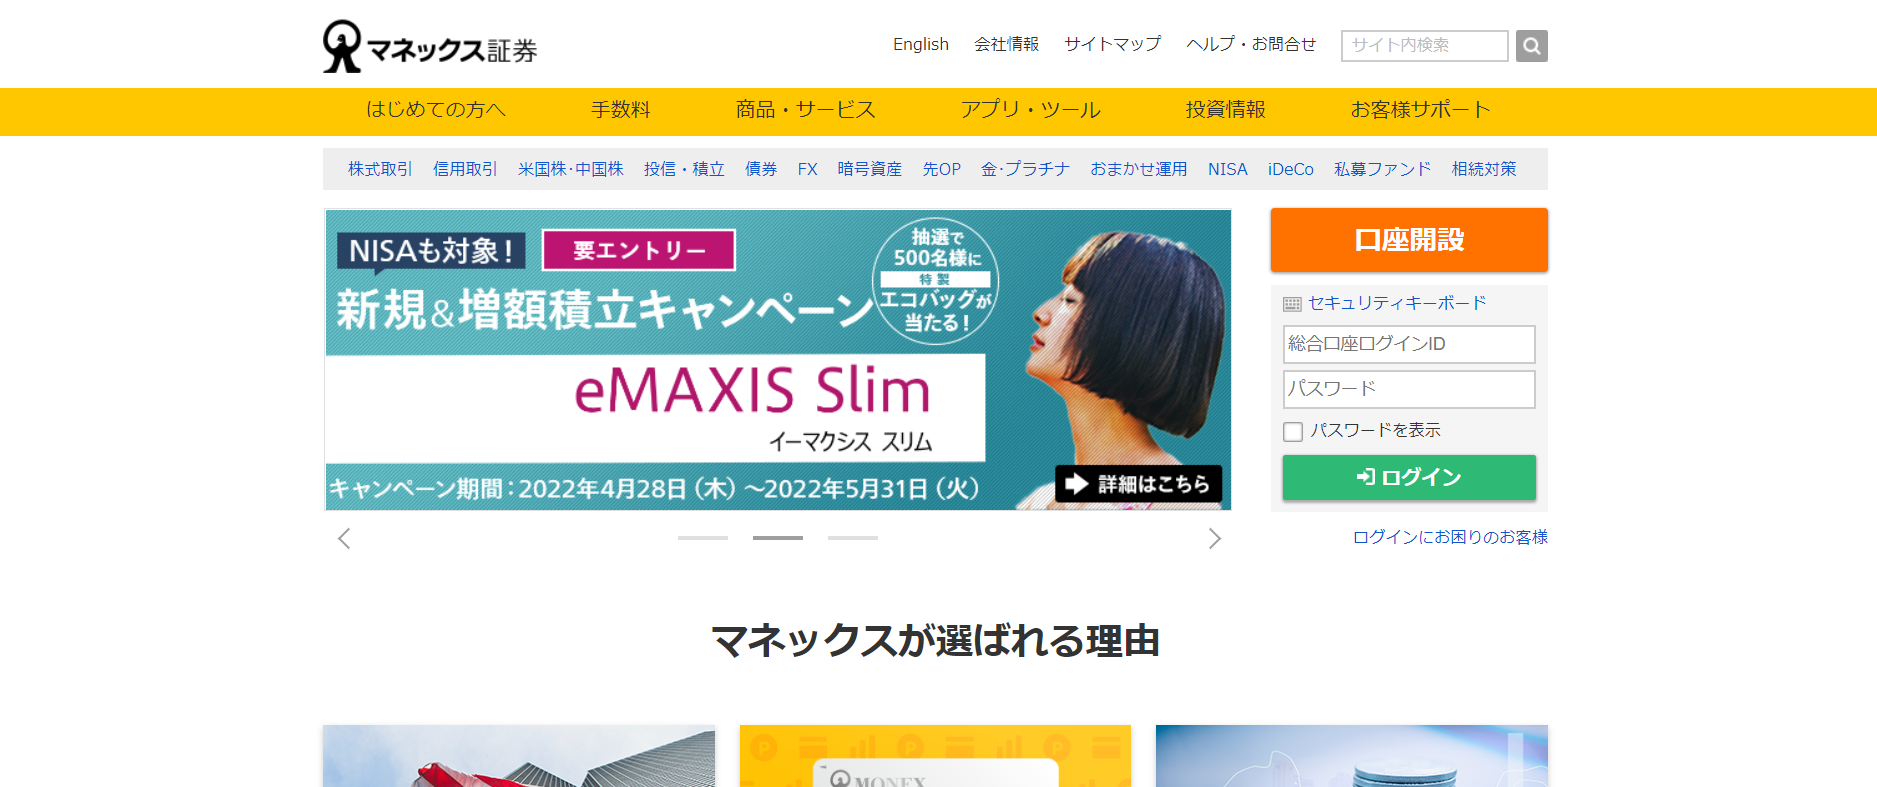Select first carousel slide indicator

(x=703, y=538)
